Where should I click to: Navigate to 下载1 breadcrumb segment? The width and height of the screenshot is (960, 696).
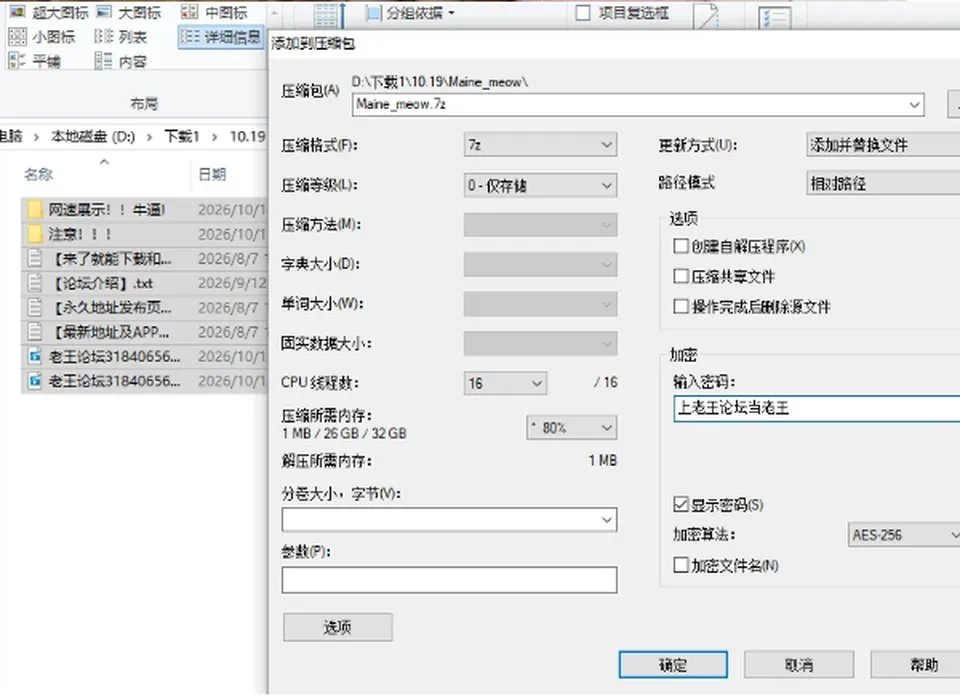181,136
